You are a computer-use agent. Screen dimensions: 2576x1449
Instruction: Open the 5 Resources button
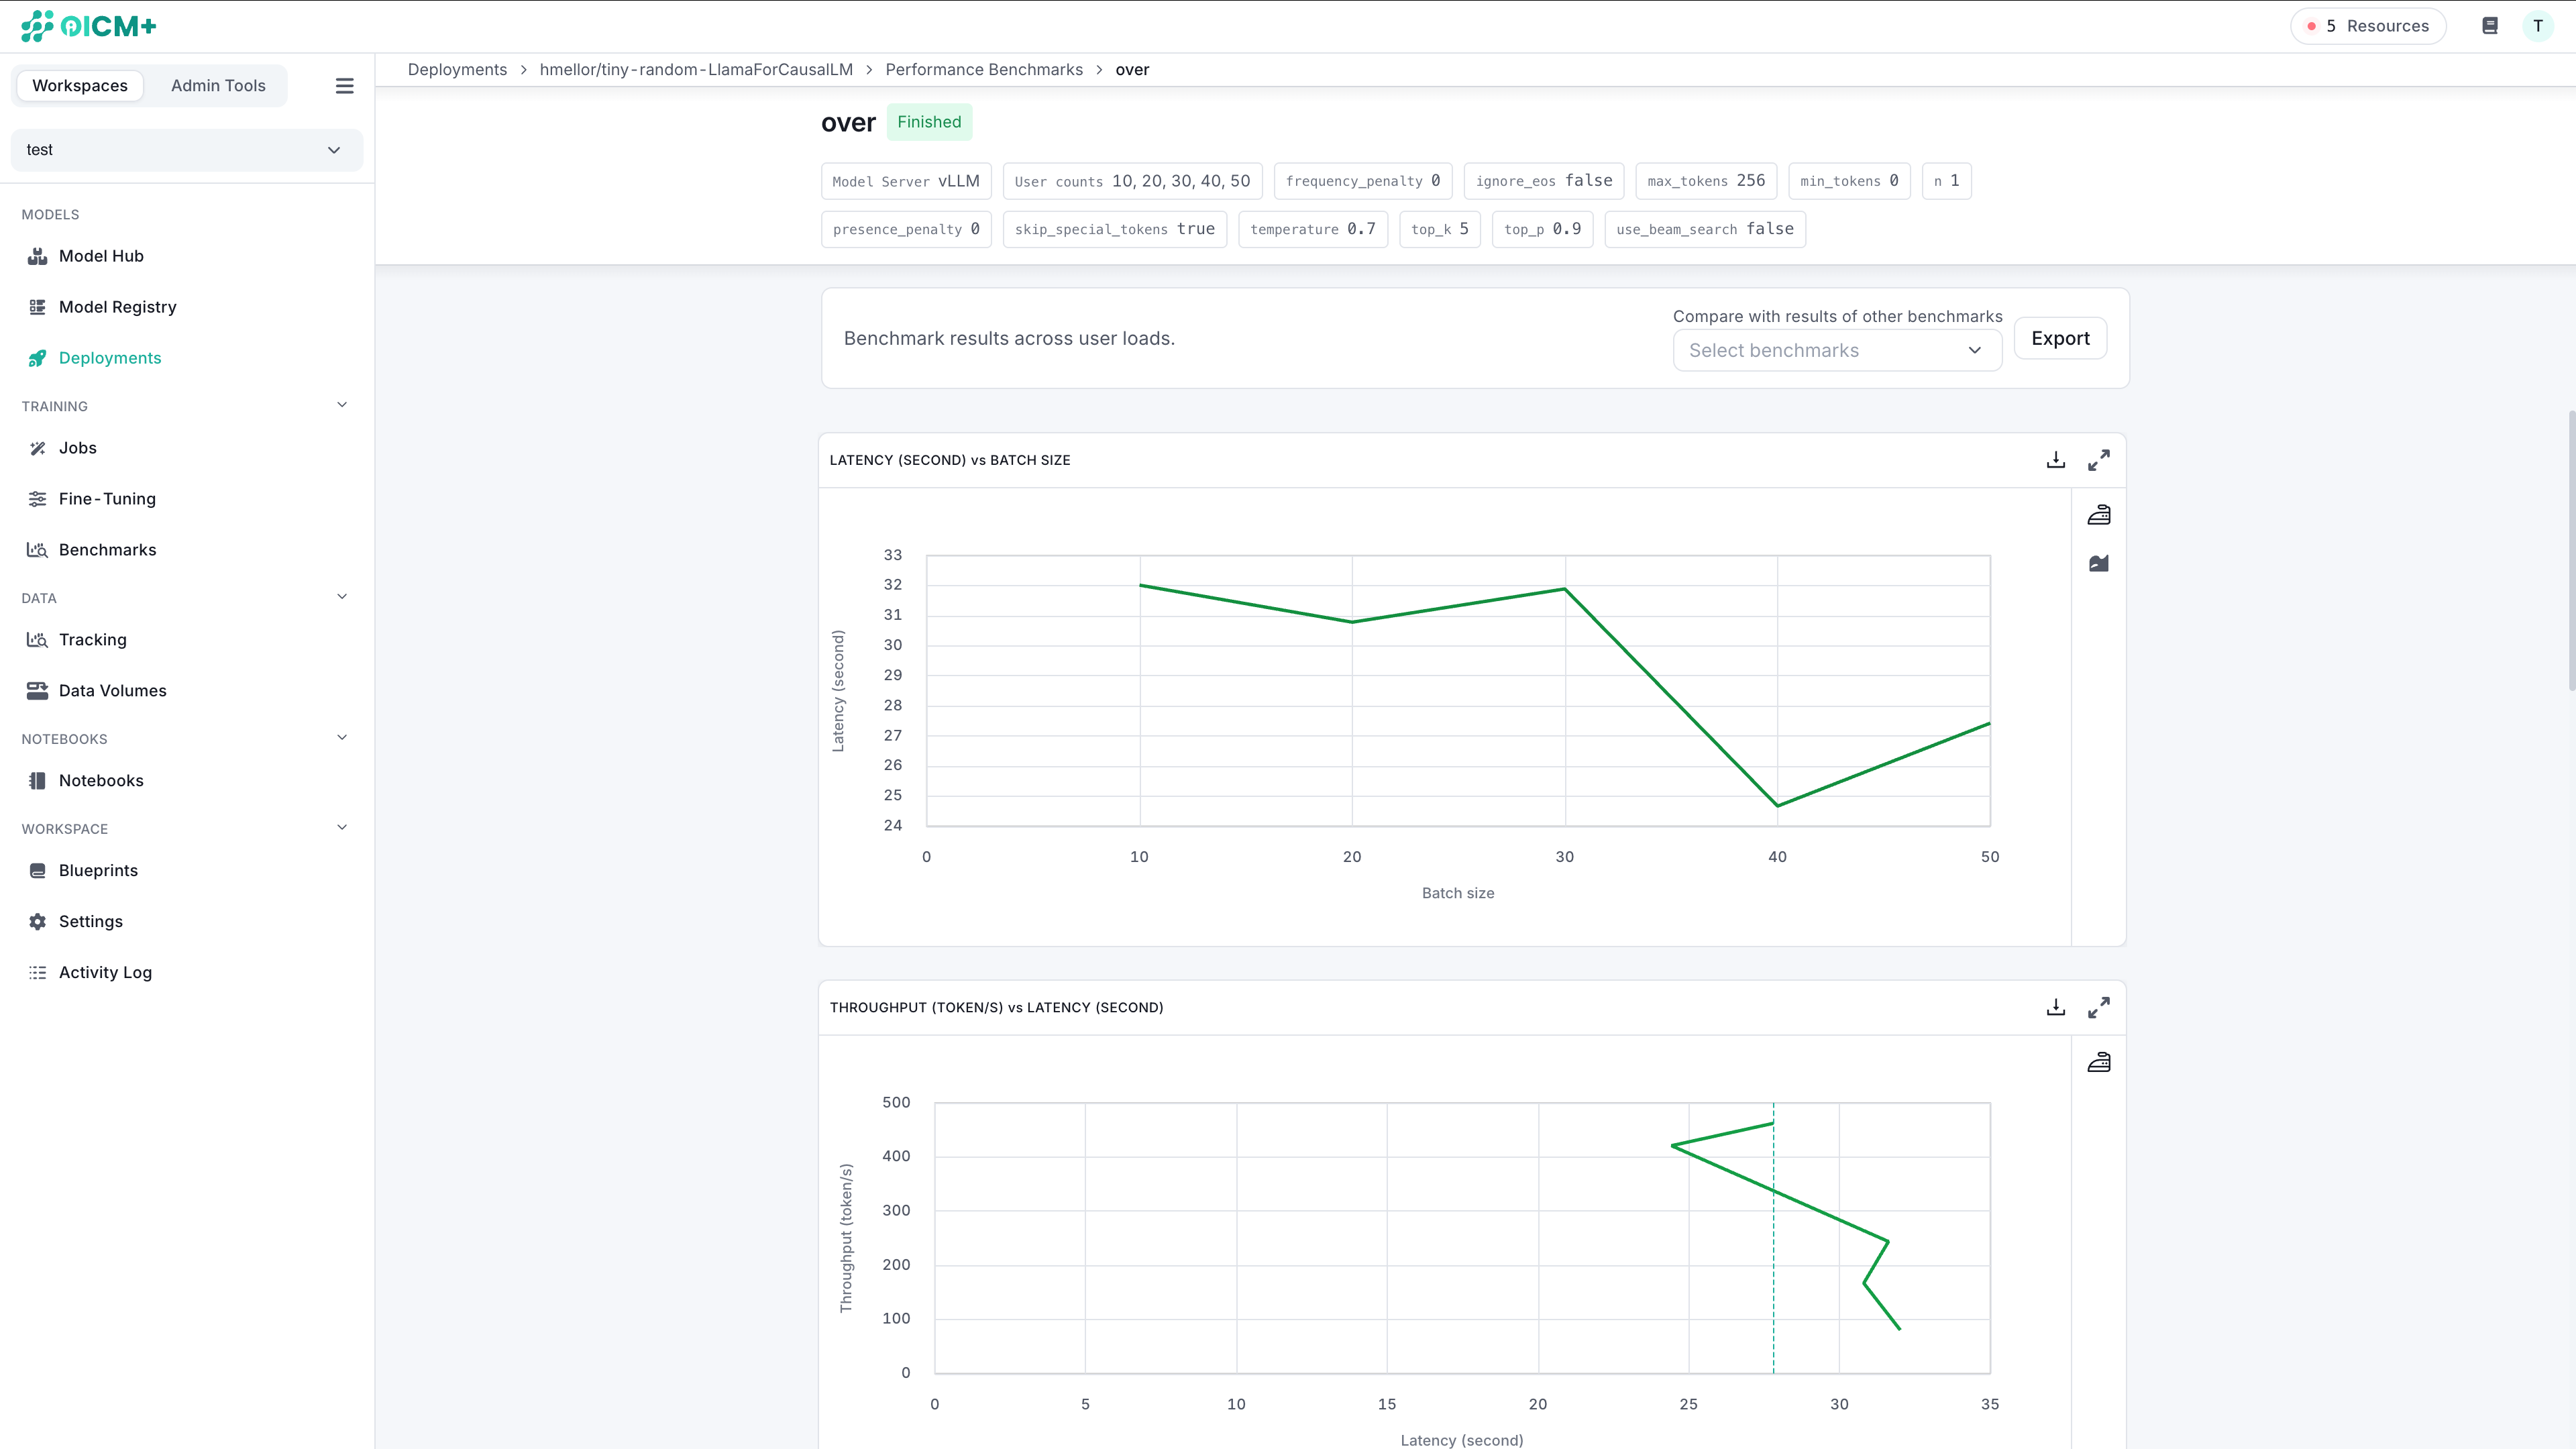2368,26
